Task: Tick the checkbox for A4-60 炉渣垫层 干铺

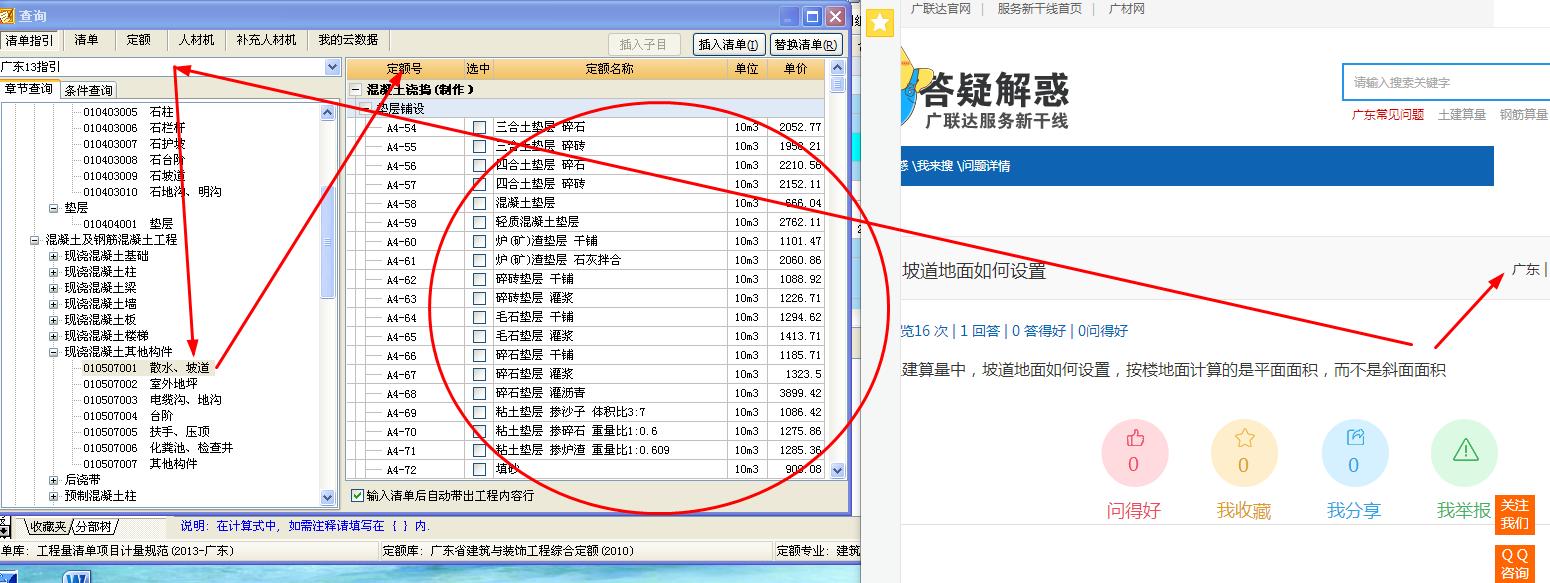Action: (x=480, y=241)
